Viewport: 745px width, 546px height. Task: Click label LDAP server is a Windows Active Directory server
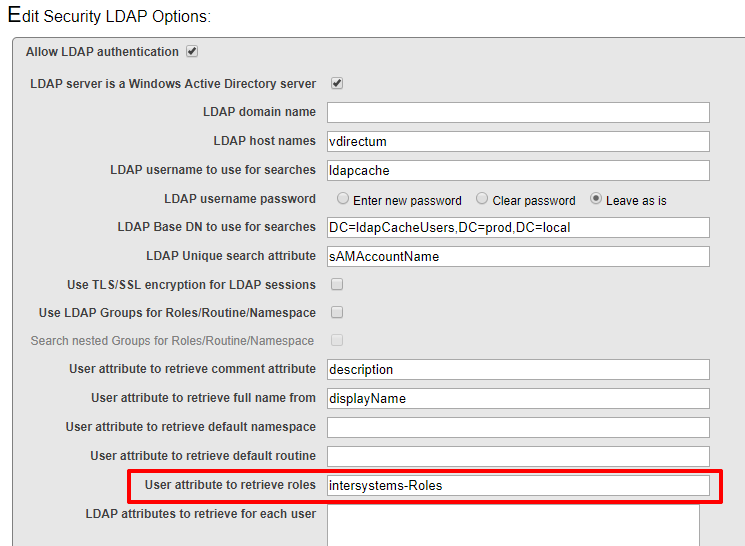173,84
